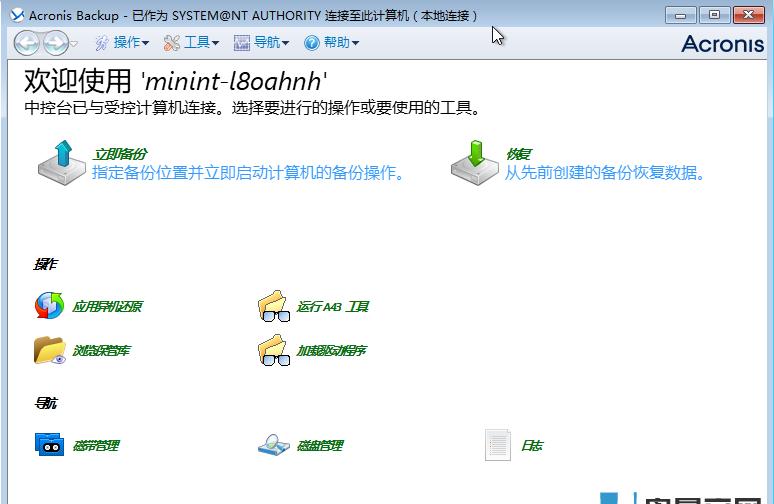The image size is (774, 504).
Task: Click the load driver folder icon
Action: 274,350
